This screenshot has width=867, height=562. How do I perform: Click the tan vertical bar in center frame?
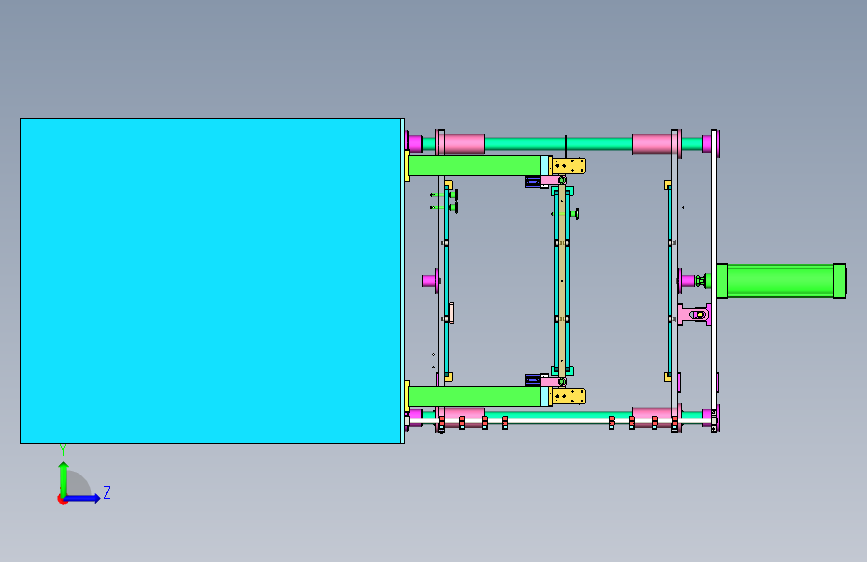pyautogui.click(x=562, y=280)
